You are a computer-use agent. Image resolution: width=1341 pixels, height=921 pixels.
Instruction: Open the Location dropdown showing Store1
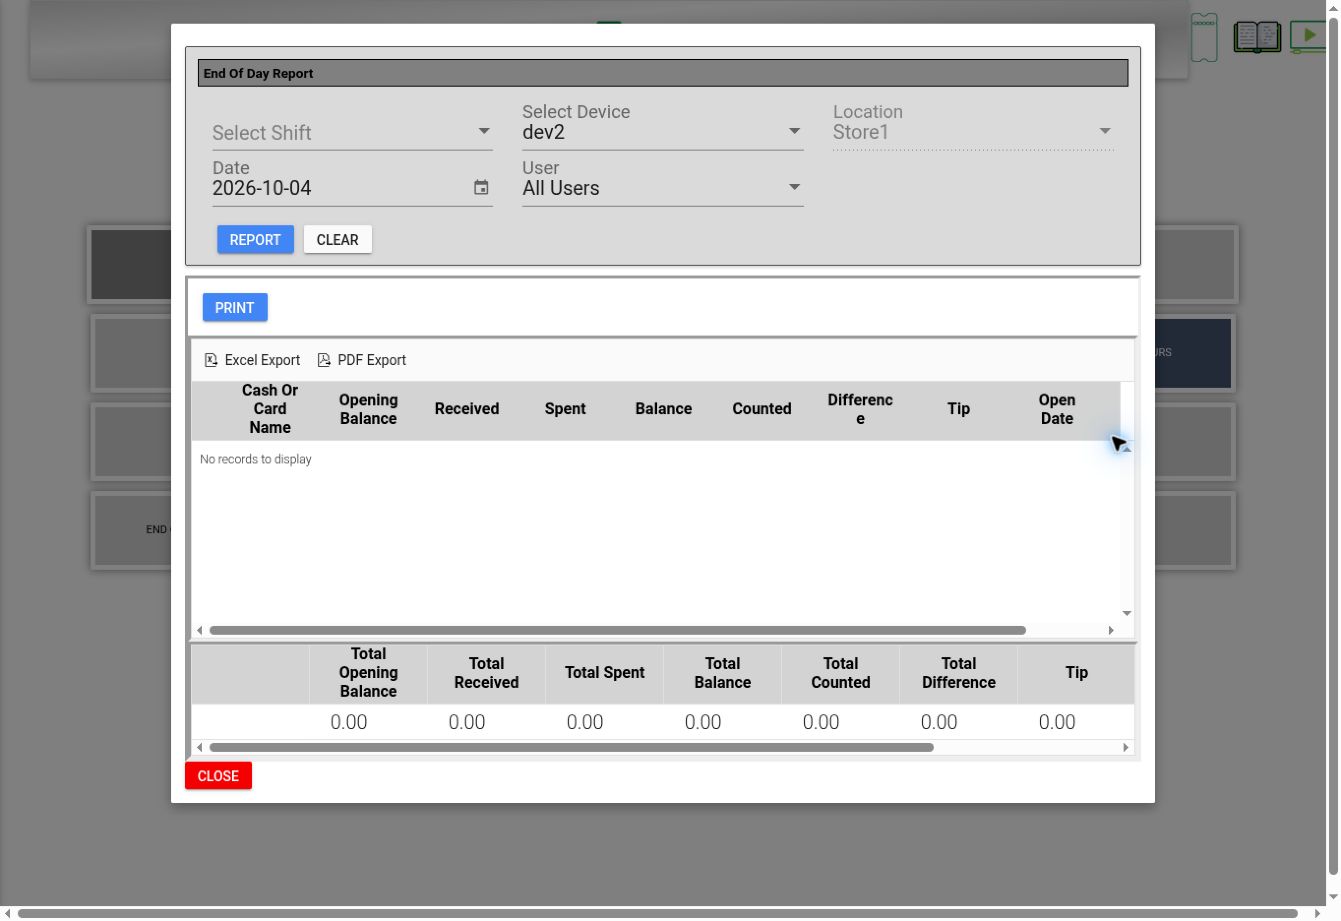click(973, 132)
